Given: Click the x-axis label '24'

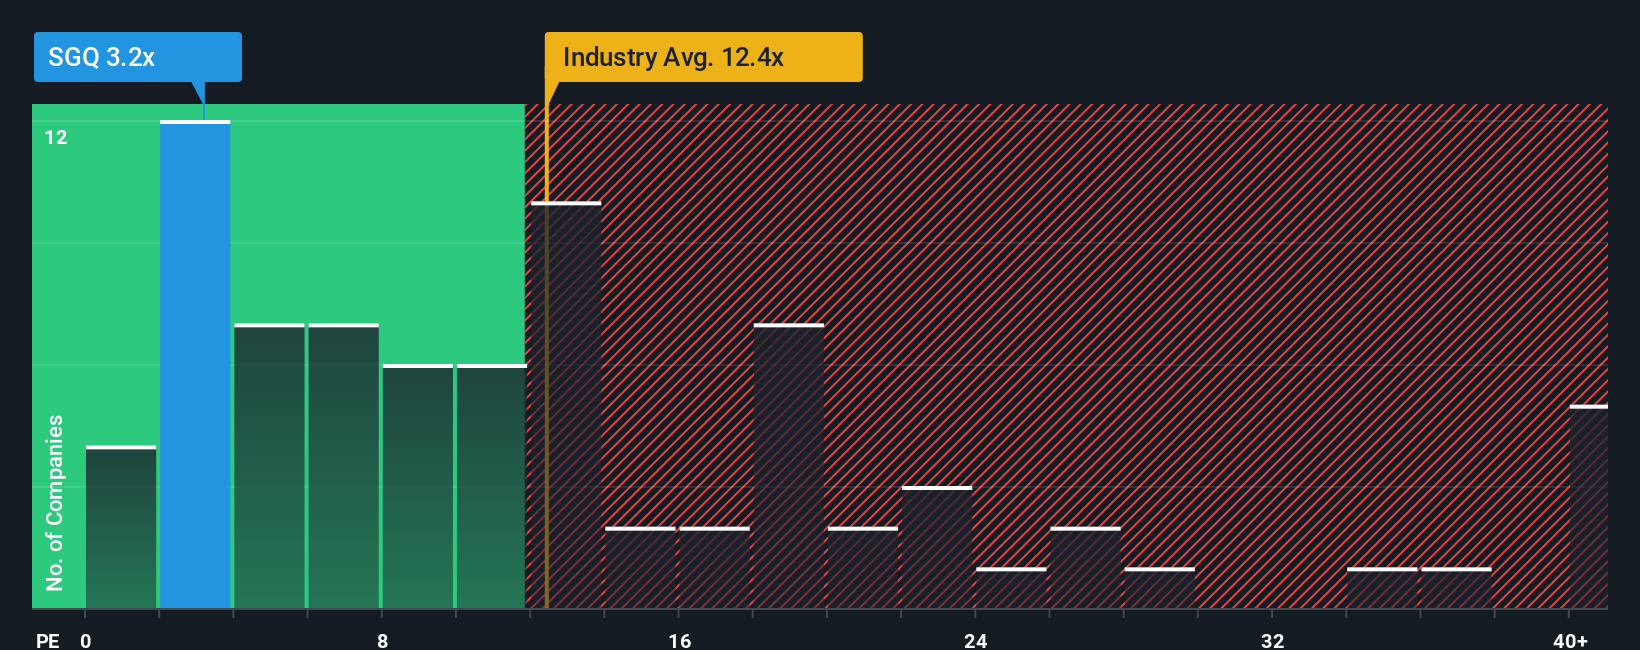Looking at the screenshot, I should pos(976,640).
